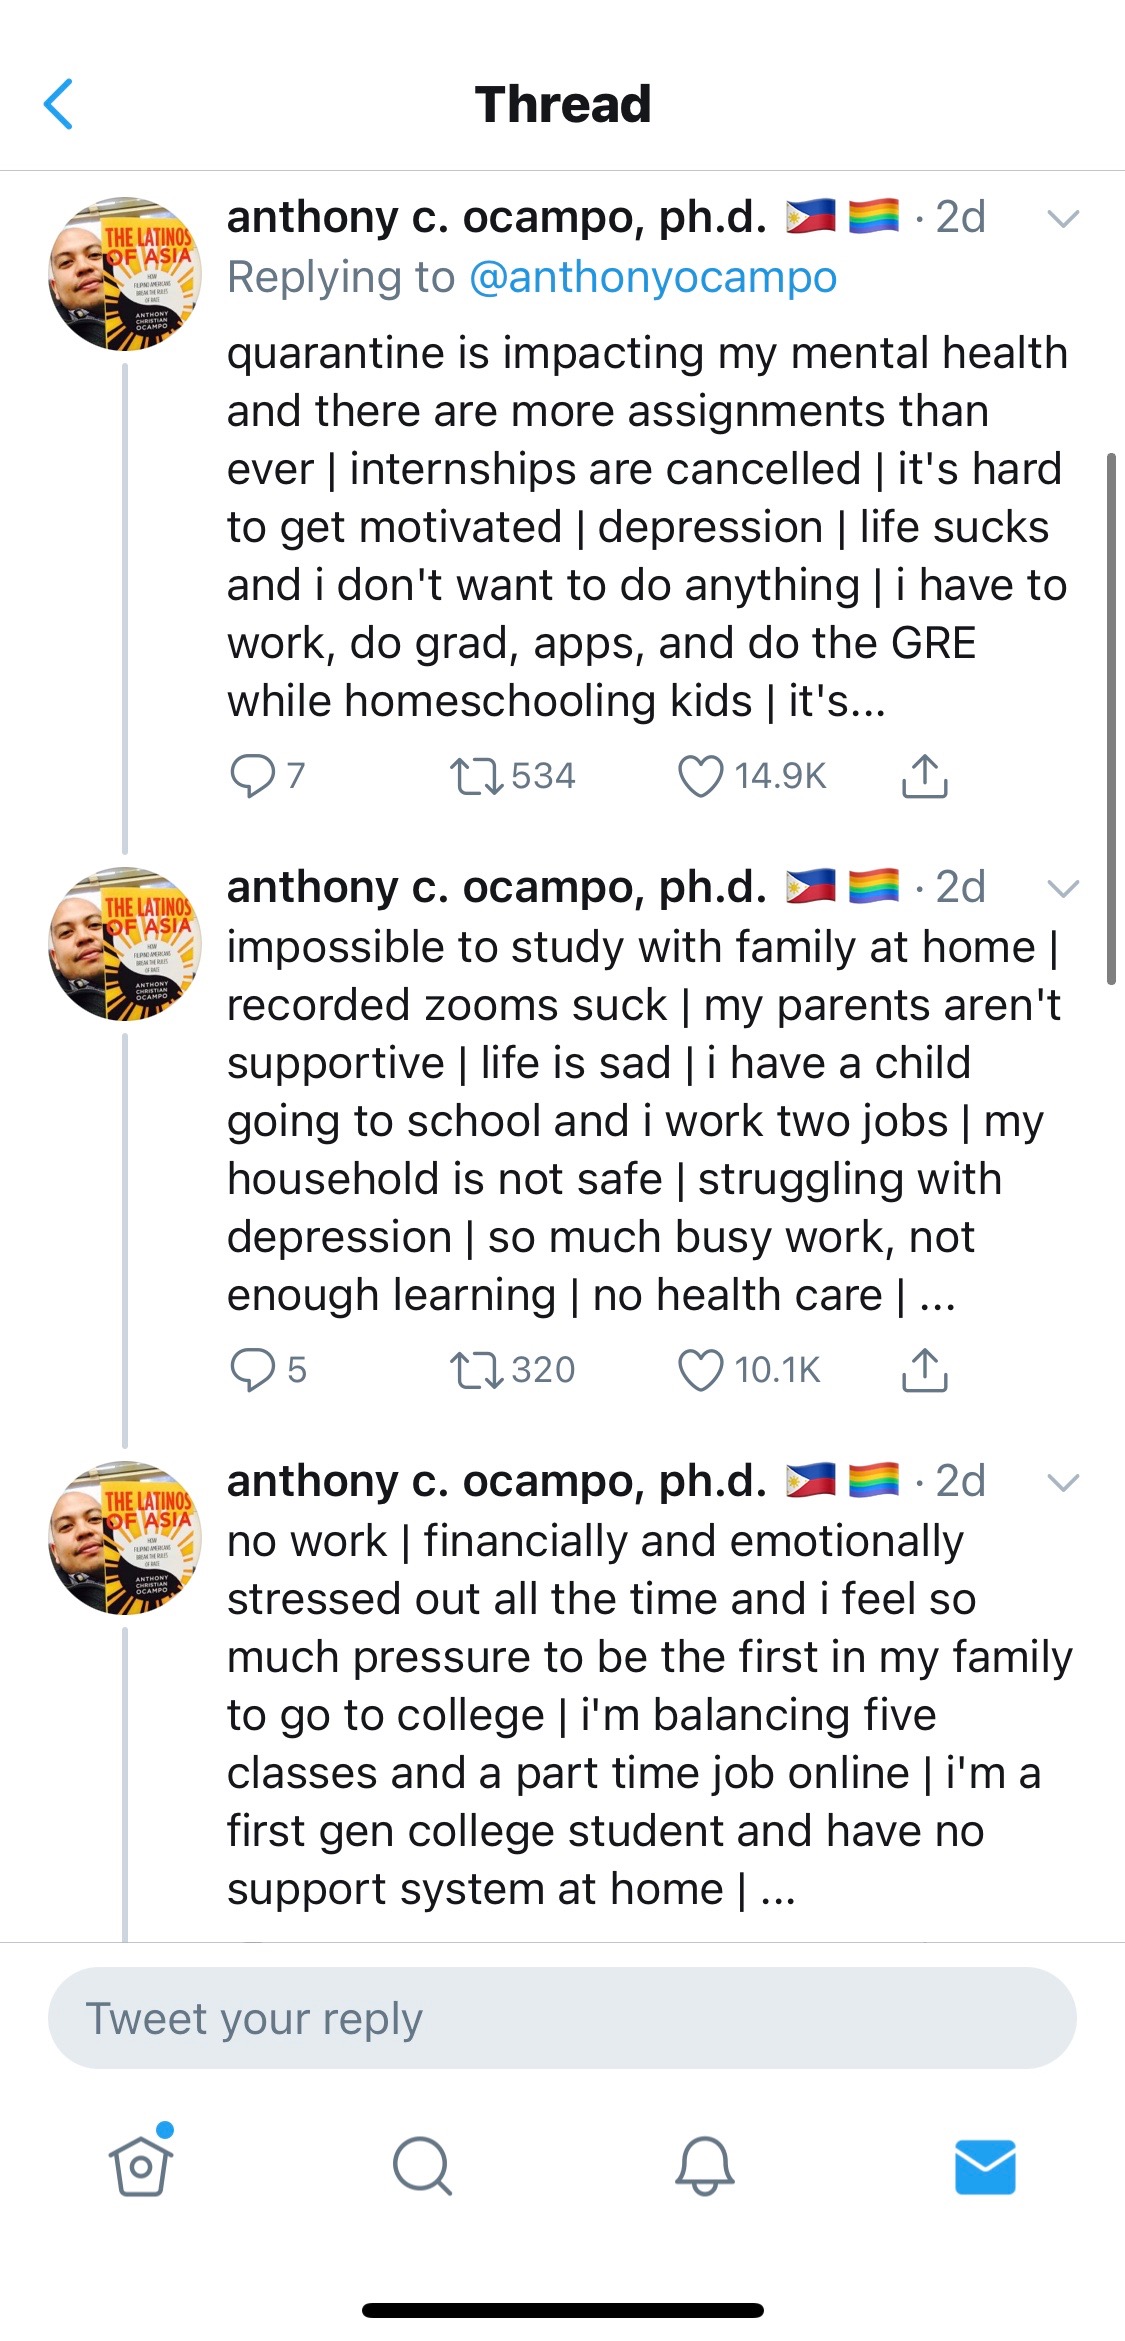
Task: Retweet the tweet with 534 retweets
Action: click(x=476, y=776)
